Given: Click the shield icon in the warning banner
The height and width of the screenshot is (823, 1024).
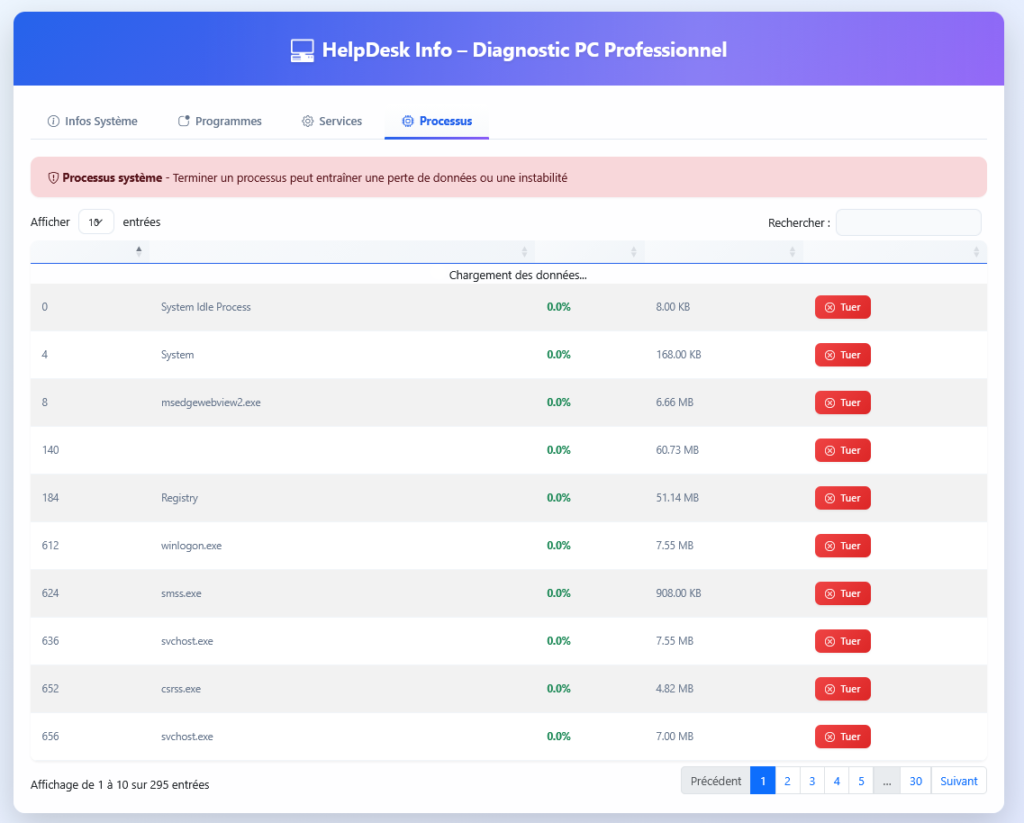Looking at the screenshot, I should pos(53,178).
